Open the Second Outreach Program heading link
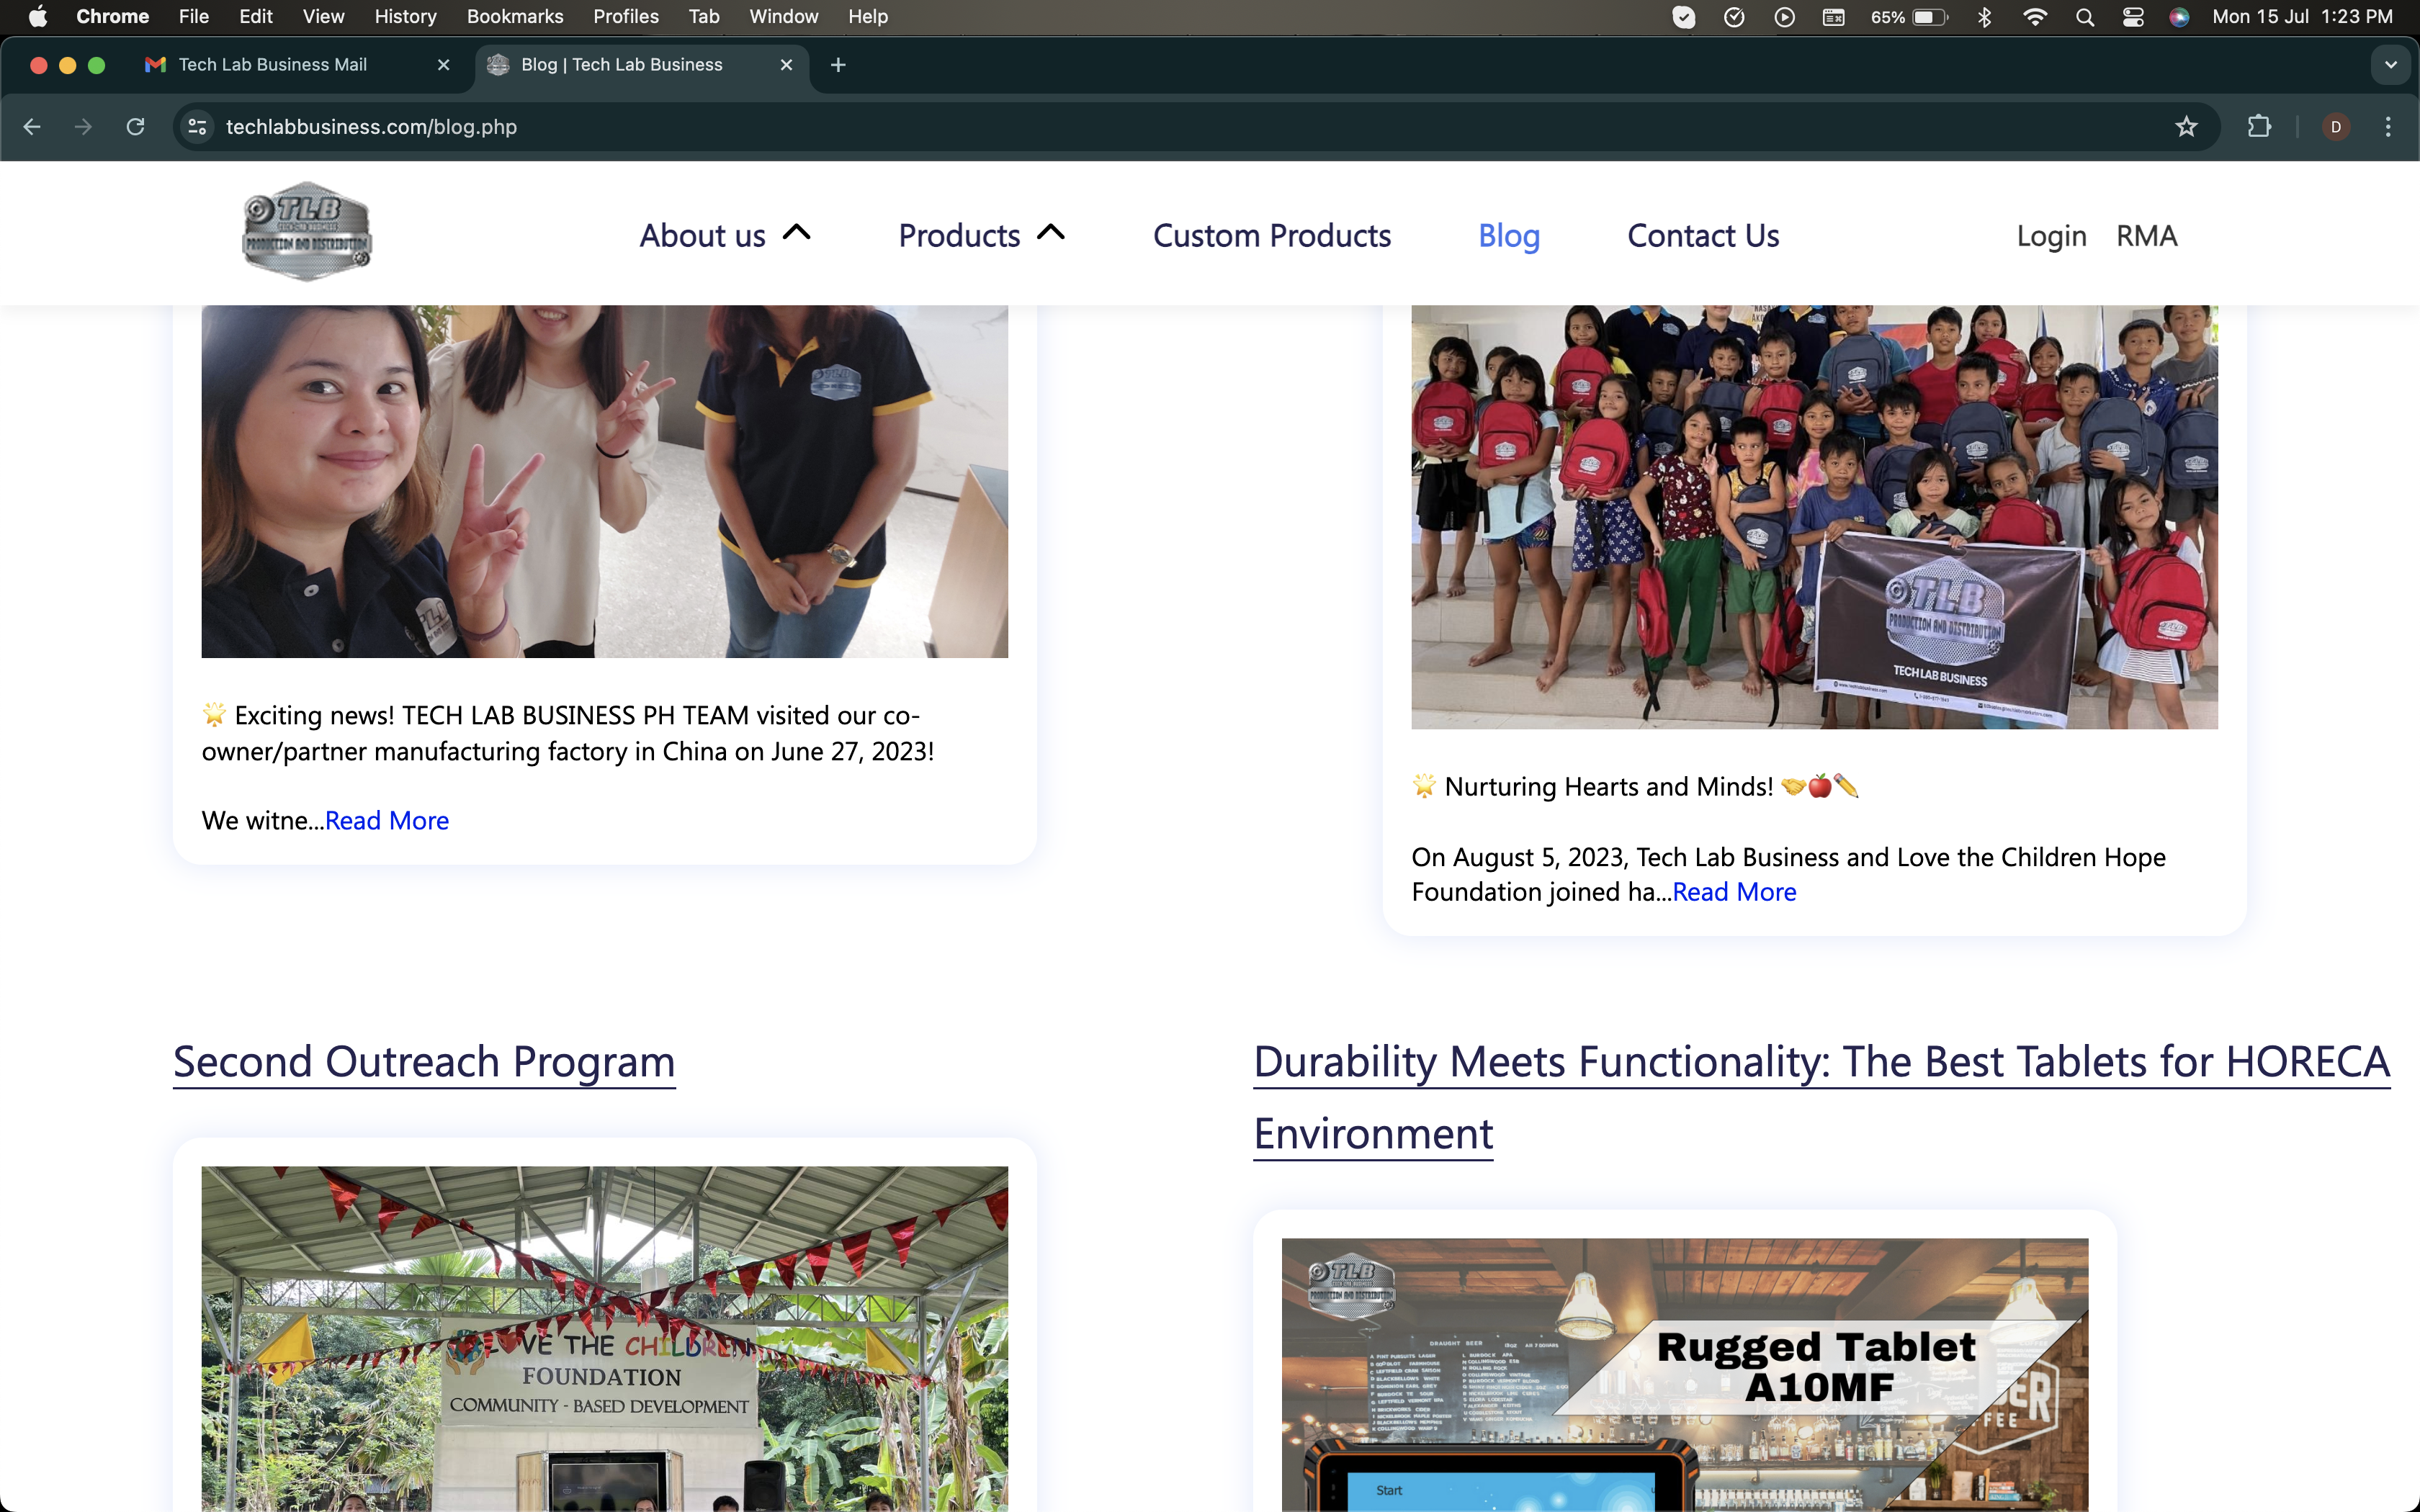This screenshot has height=1512, width=2420. coord(424,1062)
